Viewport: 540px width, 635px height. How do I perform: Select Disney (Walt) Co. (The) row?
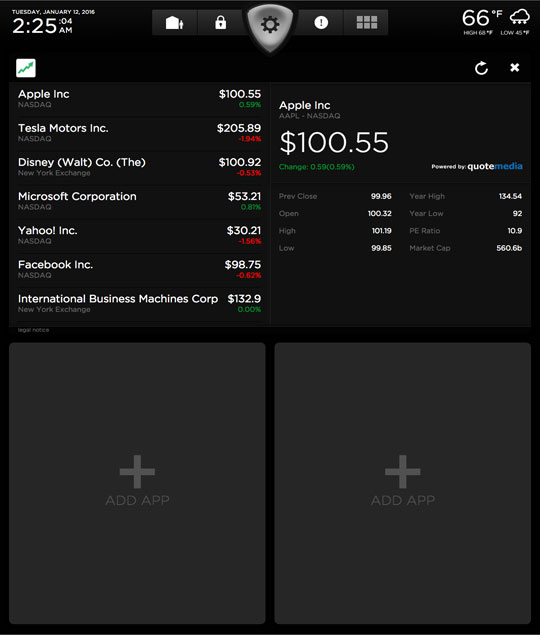(139, 167)
